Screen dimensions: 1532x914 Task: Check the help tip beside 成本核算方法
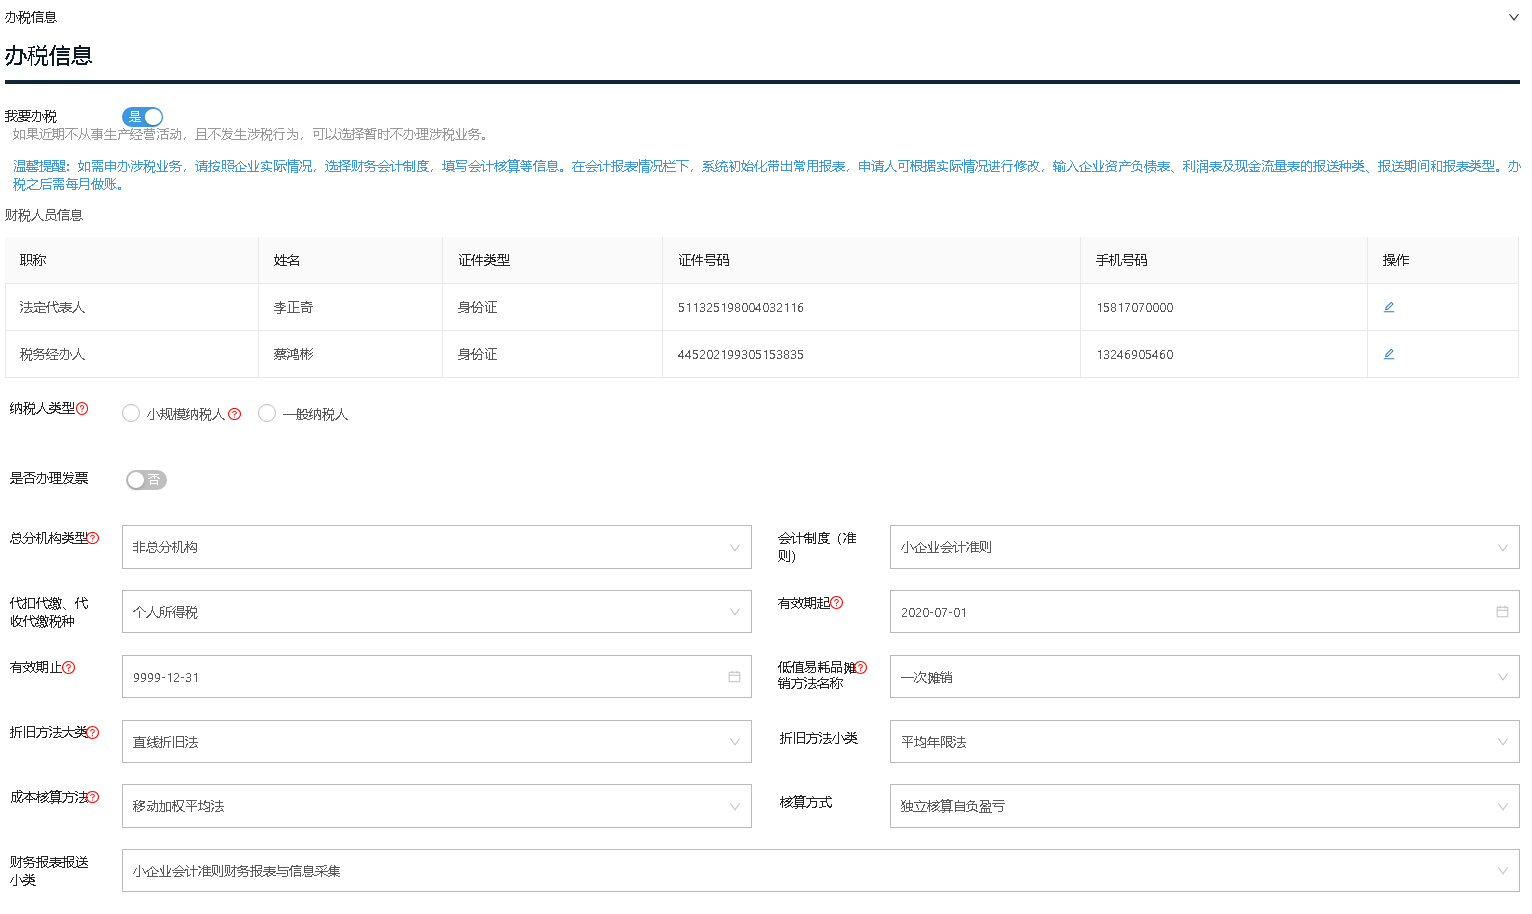92,797
